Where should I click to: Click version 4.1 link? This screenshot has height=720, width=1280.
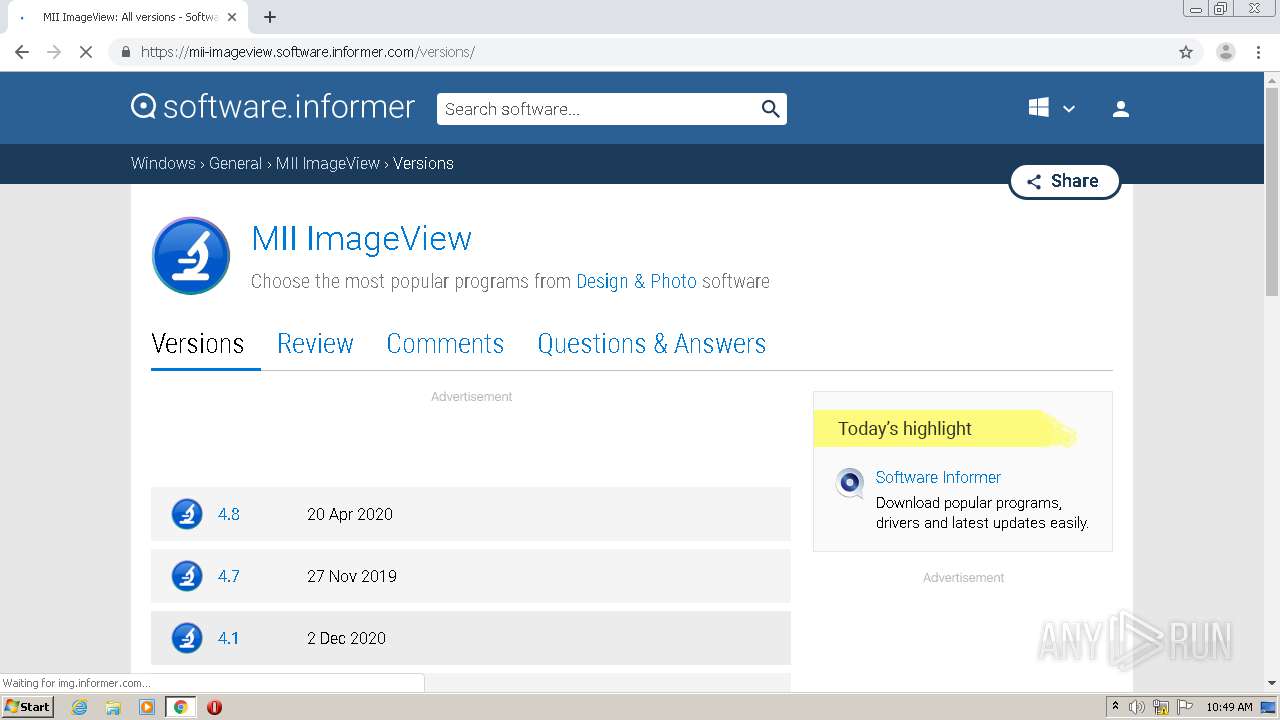[x=229, y=638]
